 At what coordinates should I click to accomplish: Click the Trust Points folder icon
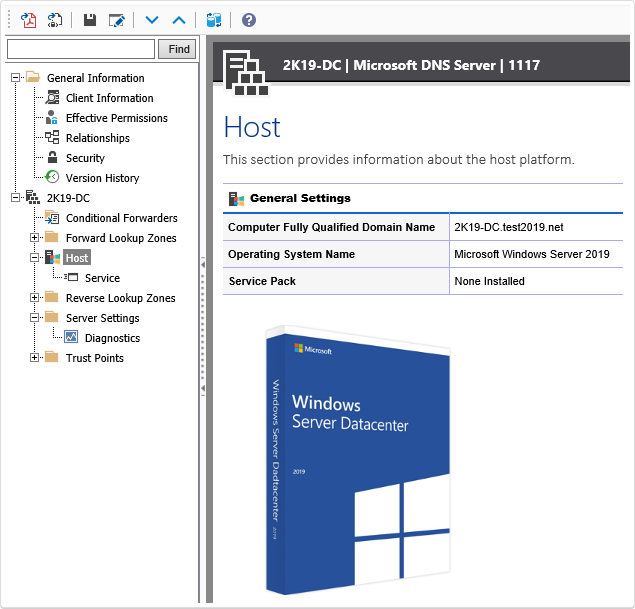51,357
